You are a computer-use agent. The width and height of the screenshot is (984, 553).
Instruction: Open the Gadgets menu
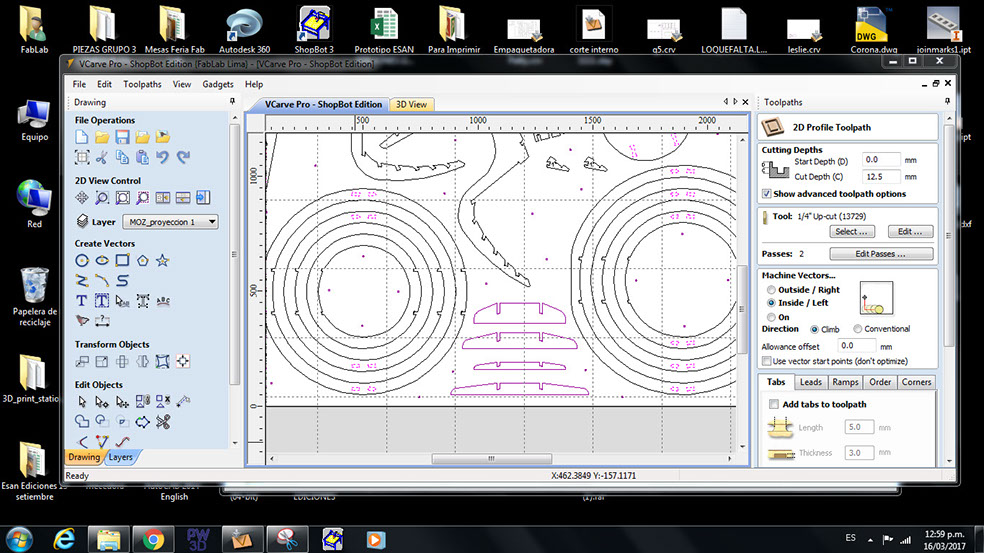tap(217, 85)
